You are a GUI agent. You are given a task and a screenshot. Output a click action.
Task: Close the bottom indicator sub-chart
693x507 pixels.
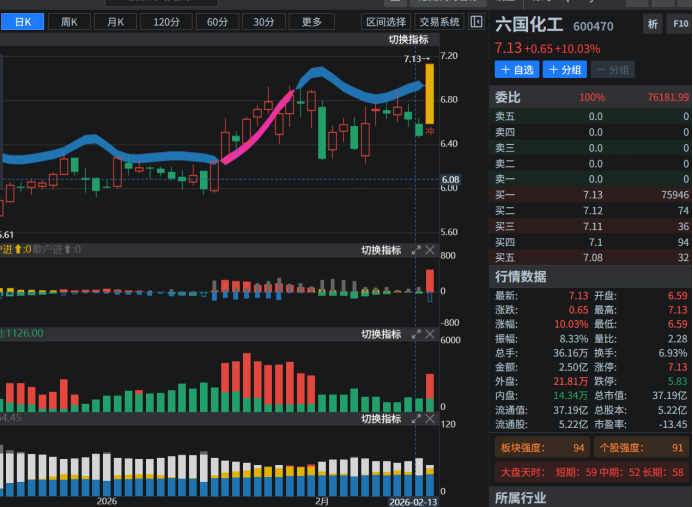pyautogui.click(x=431, y=418)
